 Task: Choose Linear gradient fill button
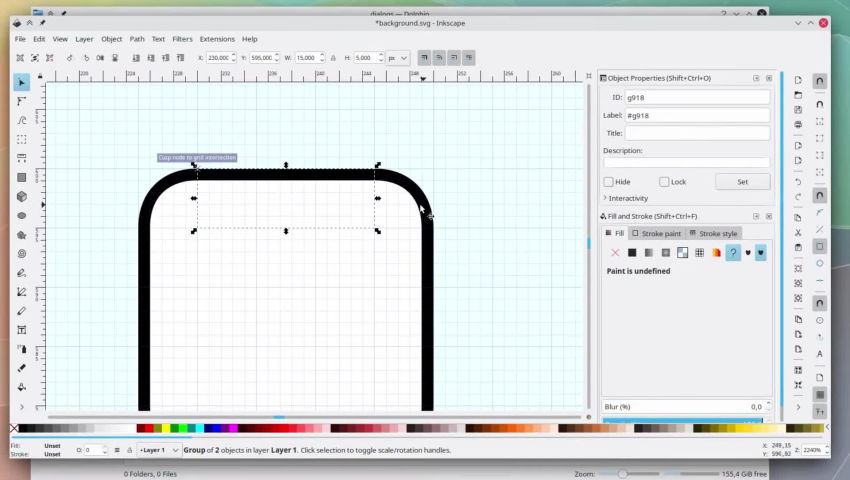coord(649,253)
